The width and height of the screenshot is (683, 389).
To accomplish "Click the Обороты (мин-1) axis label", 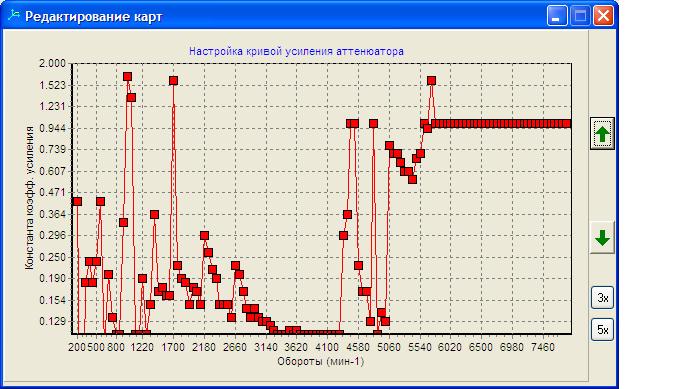I will [x=321, y=361].
